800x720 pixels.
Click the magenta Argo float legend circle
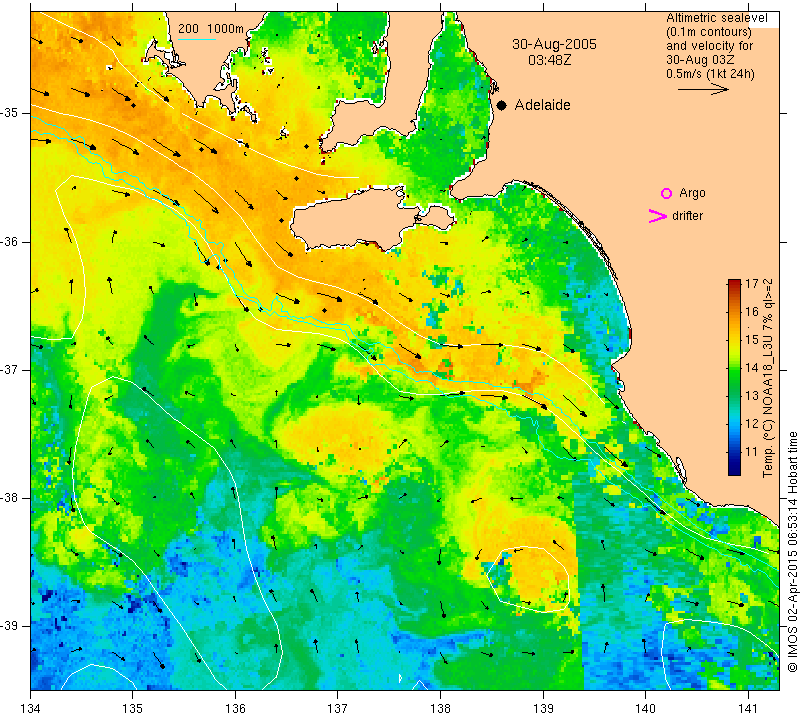pyautogui.click(x=666, y=193)
